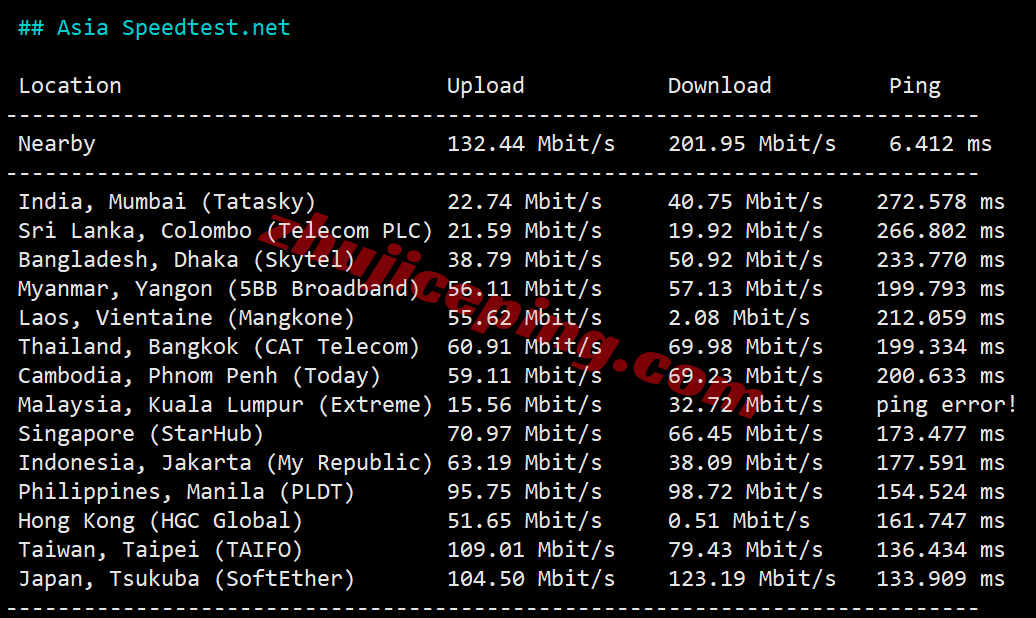Click the 'Location' column header
This screenshot has height=618, width=1036.
coord(70,86)
